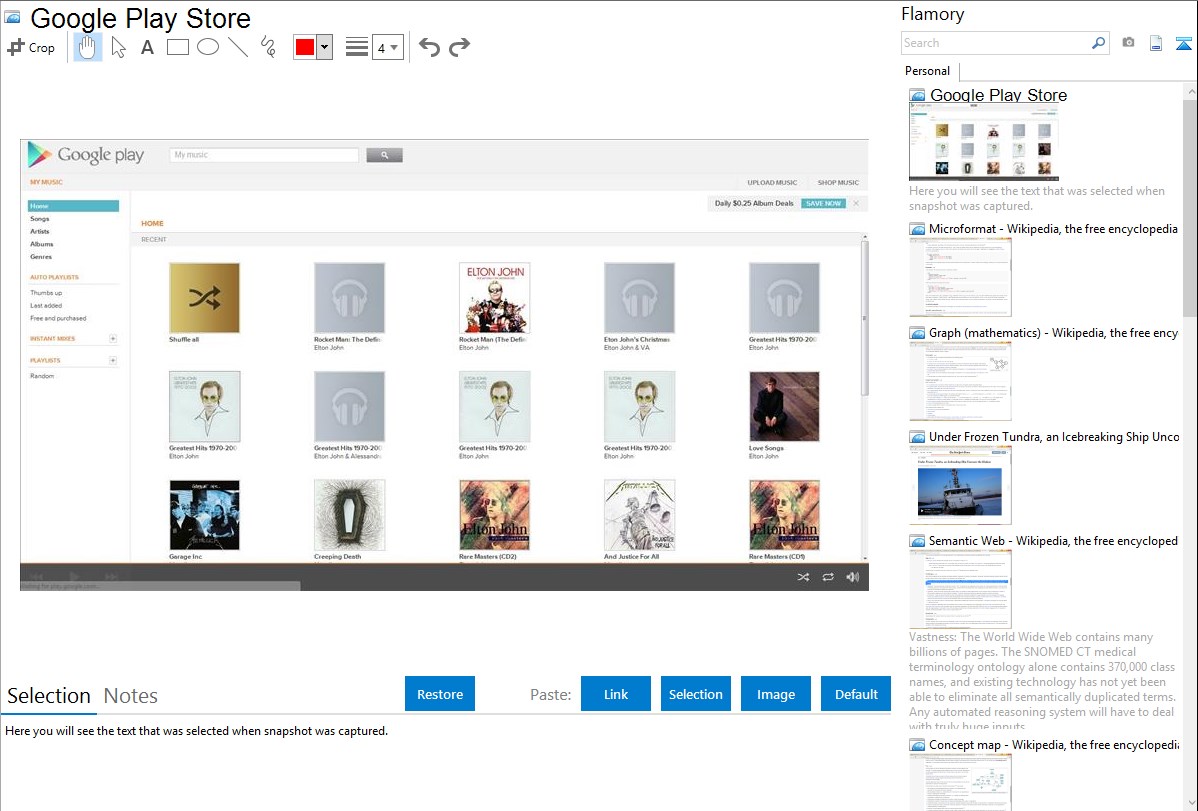1198x811 pixels.
Task: Click the Shuffle all album tile
Action: tap(204, 298)
